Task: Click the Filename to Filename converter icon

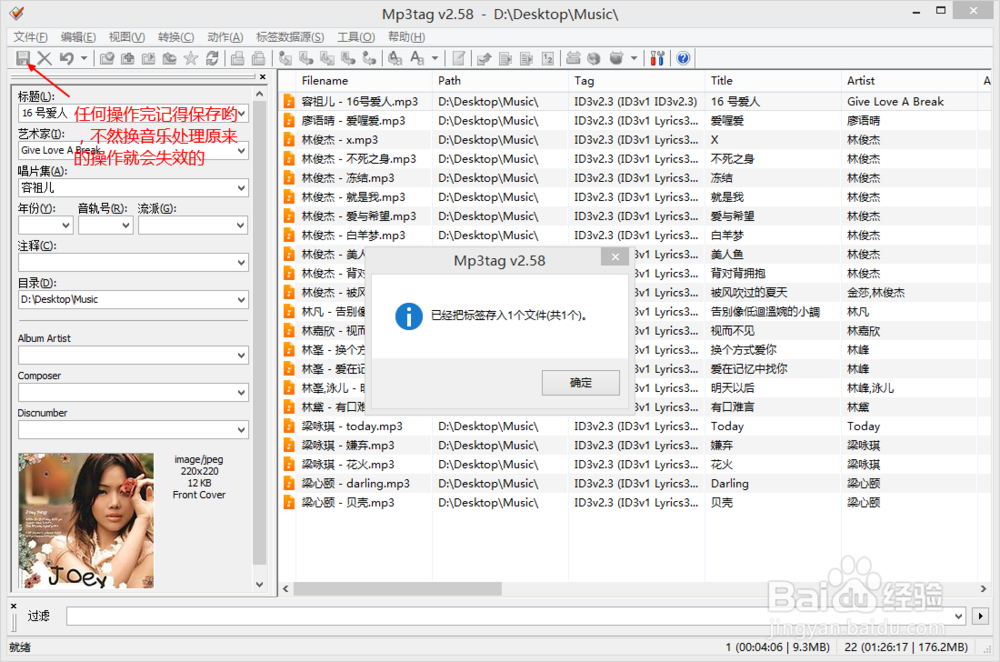Action: [327, 59]
